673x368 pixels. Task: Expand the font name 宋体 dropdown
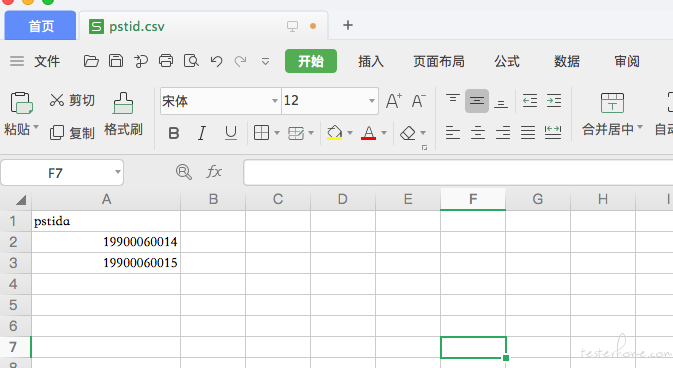pyautogui.click(x=275, y=101)
